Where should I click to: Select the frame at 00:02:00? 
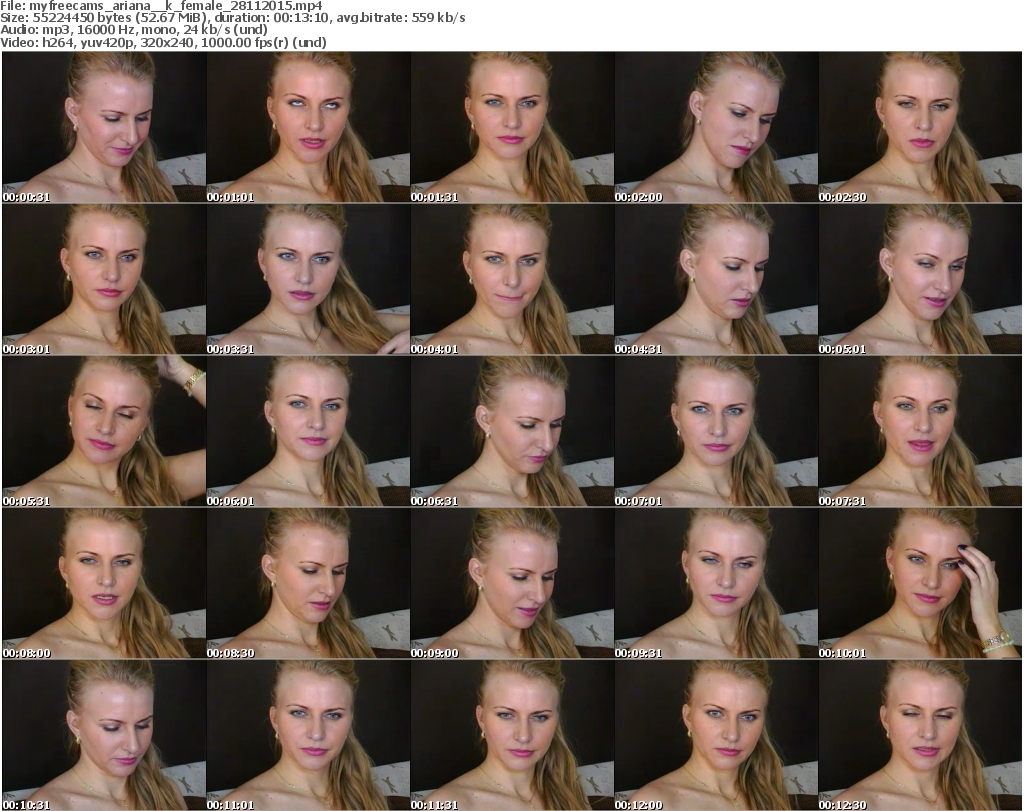pos(716,127)
